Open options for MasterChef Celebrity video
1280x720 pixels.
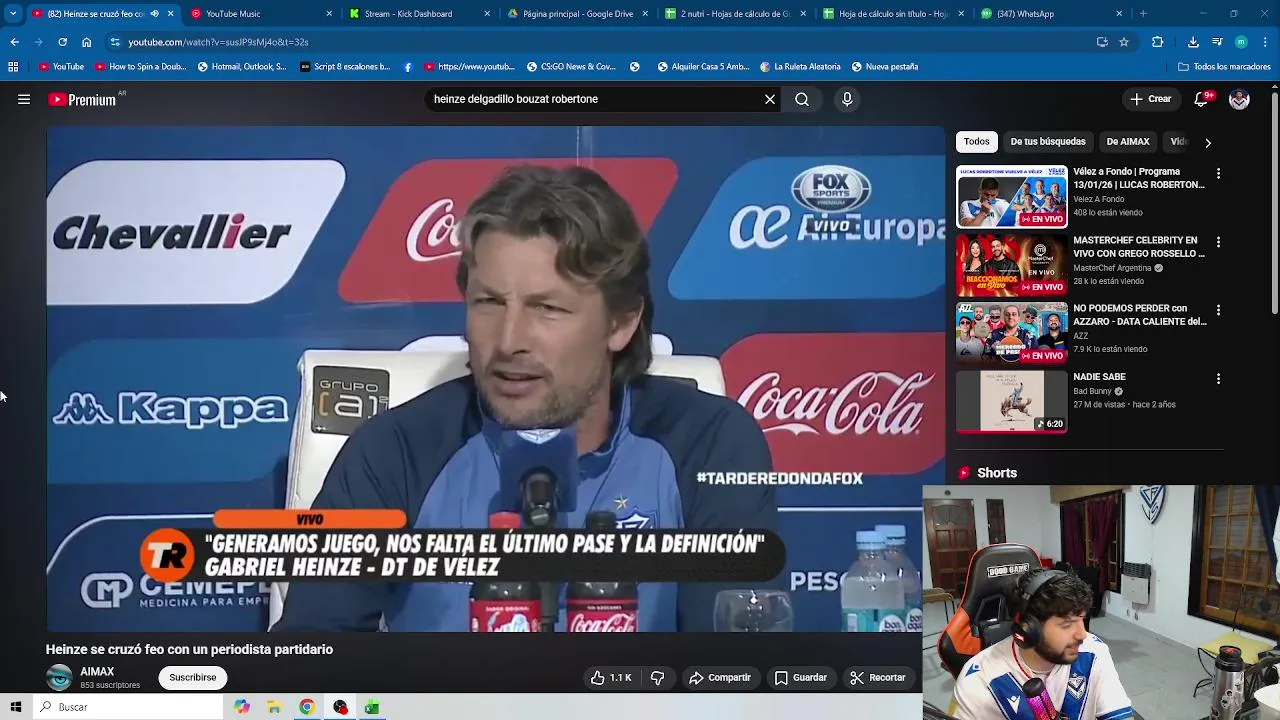coord(1218,242)
